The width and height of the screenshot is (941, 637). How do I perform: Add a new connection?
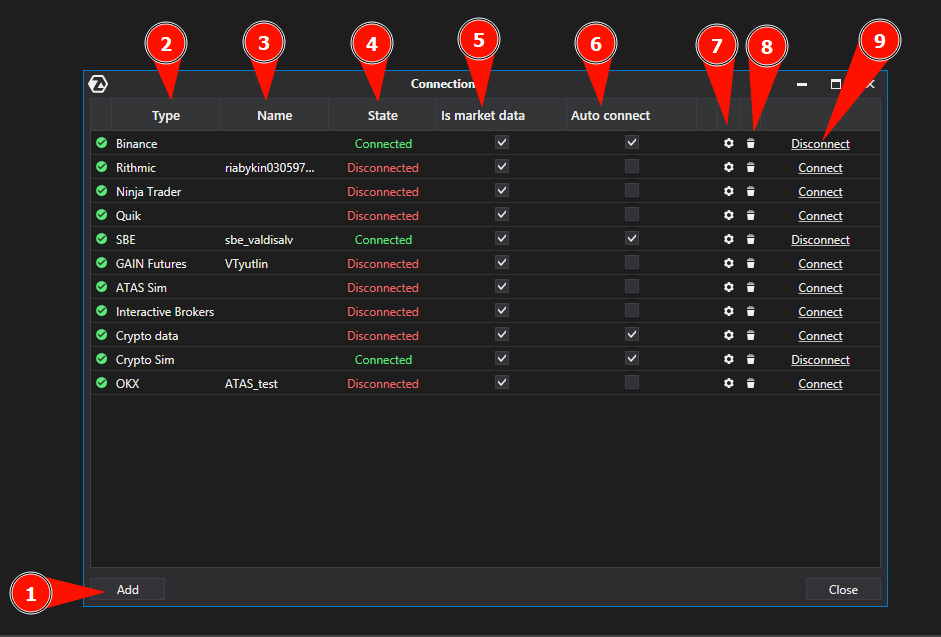[x=127, y=590]
